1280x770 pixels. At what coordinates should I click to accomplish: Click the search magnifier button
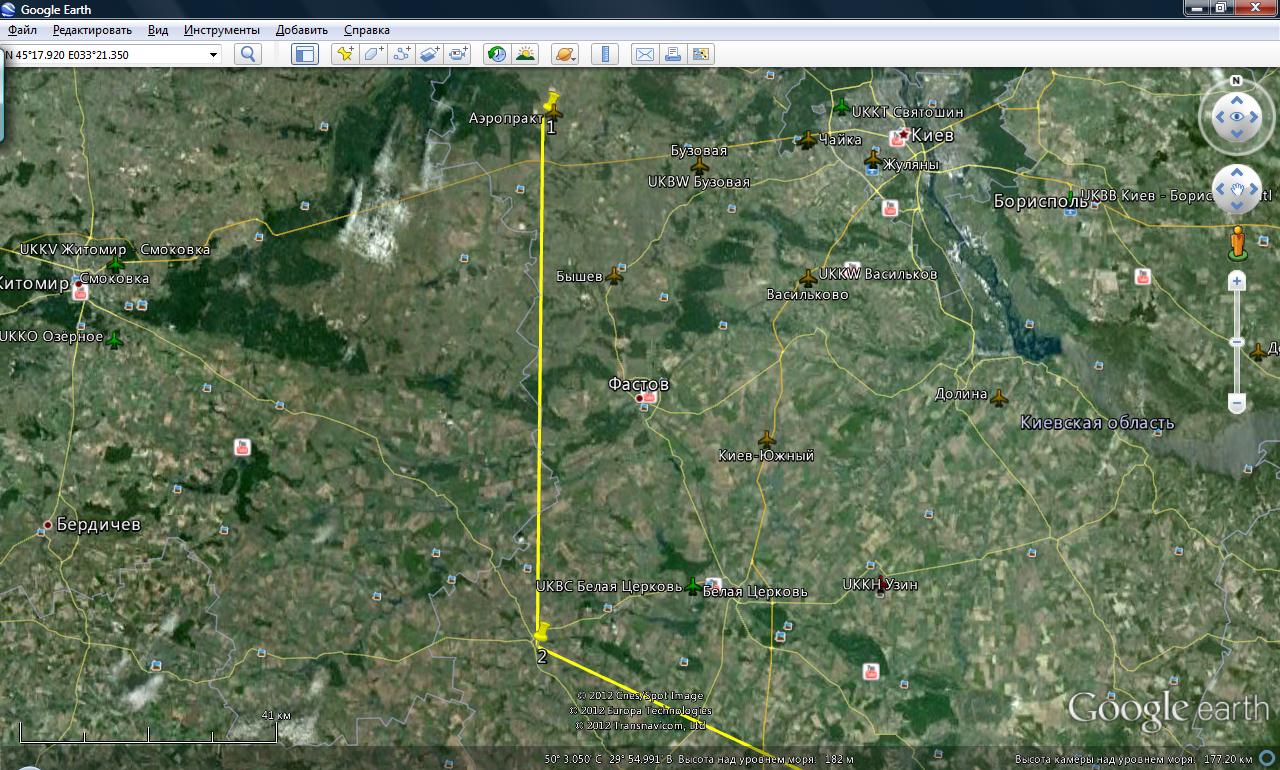pyautogui.click(x=248, y=54)
